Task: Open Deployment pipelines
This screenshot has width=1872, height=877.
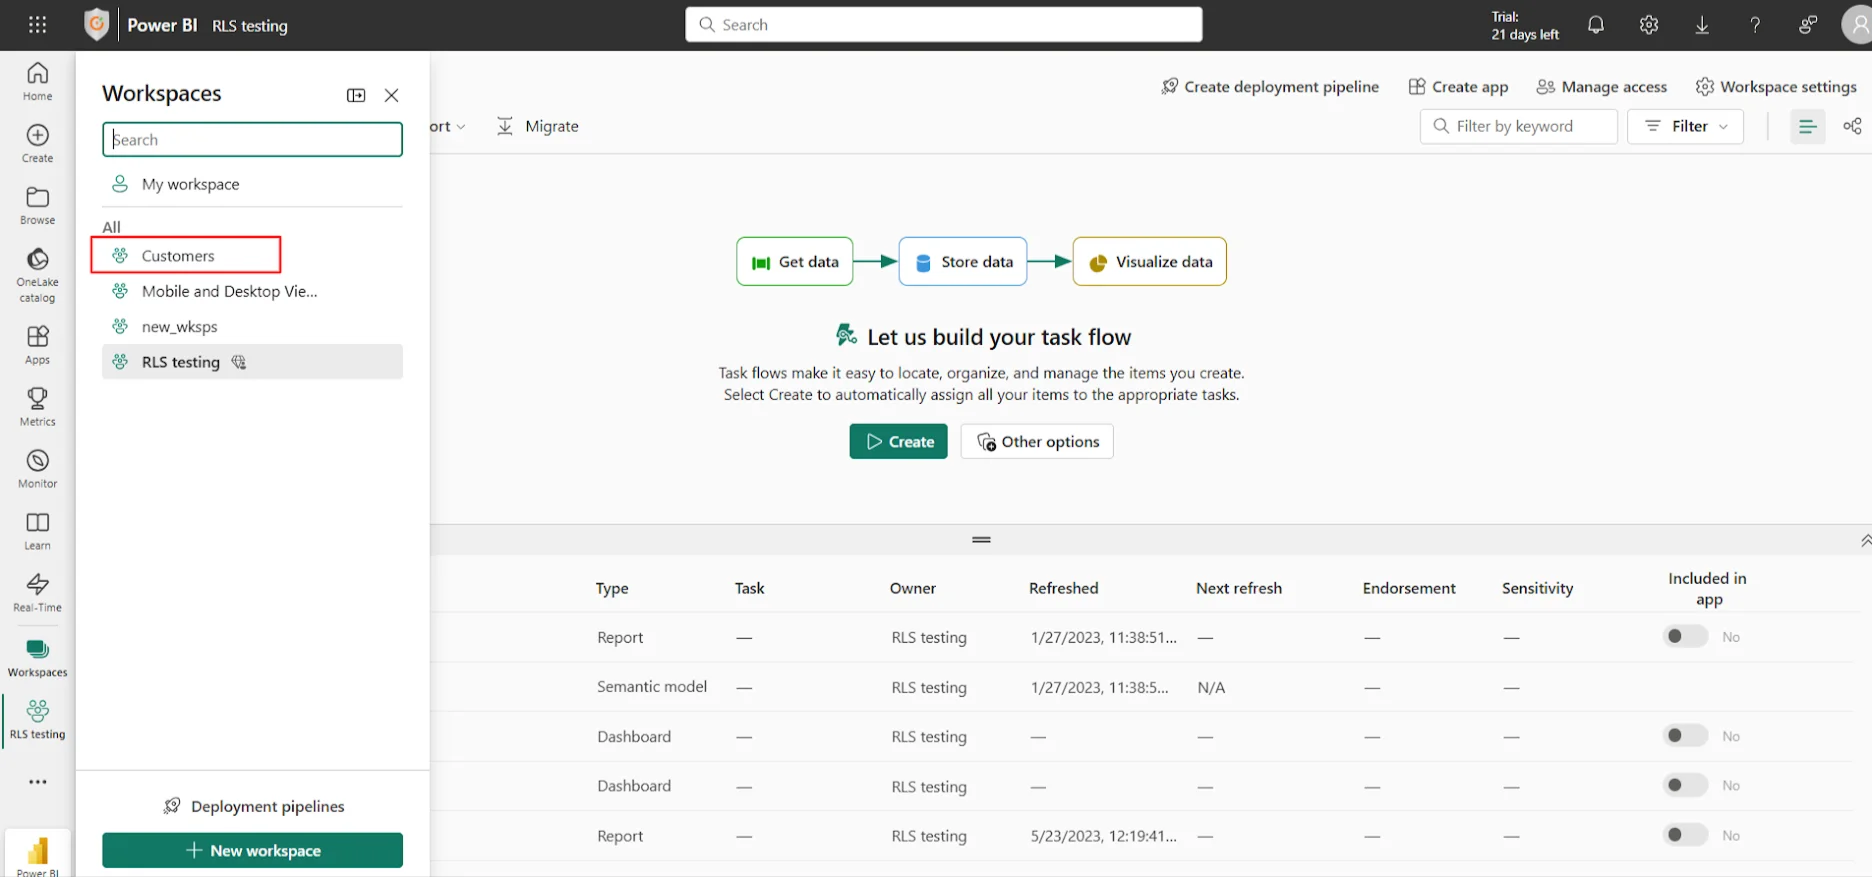Action: [253, 806]
